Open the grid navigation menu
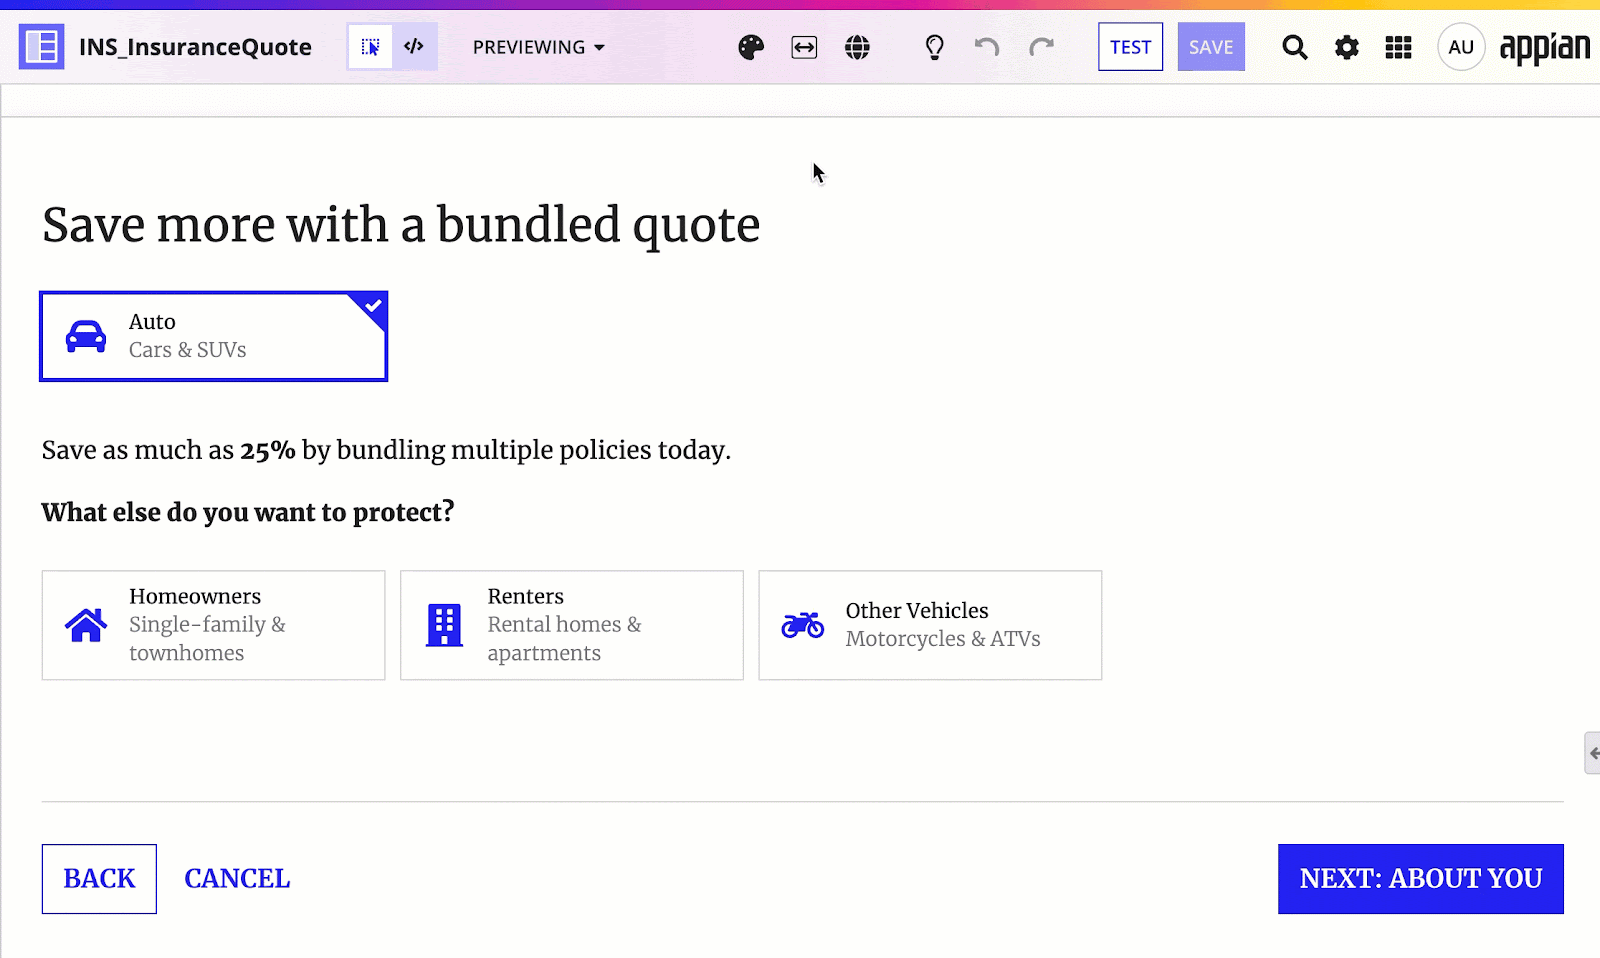This screenshot has width=1600, height=958. [x=1398, y=47]
